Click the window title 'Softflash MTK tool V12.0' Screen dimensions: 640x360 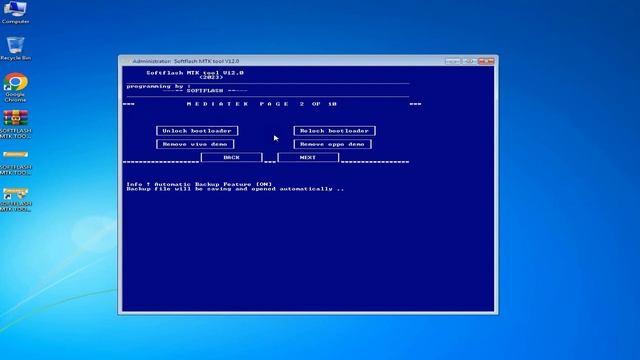click(207, 61)
